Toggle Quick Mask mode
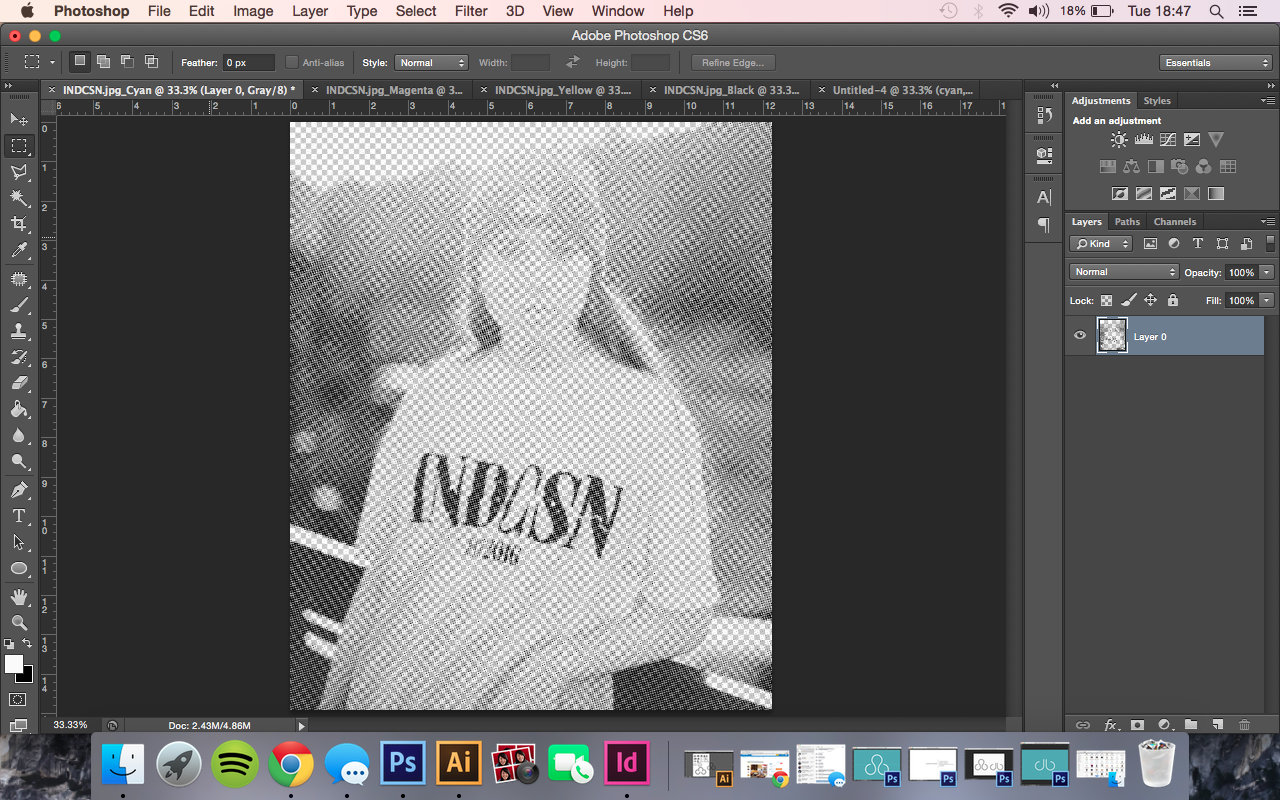 coord(18,699)
